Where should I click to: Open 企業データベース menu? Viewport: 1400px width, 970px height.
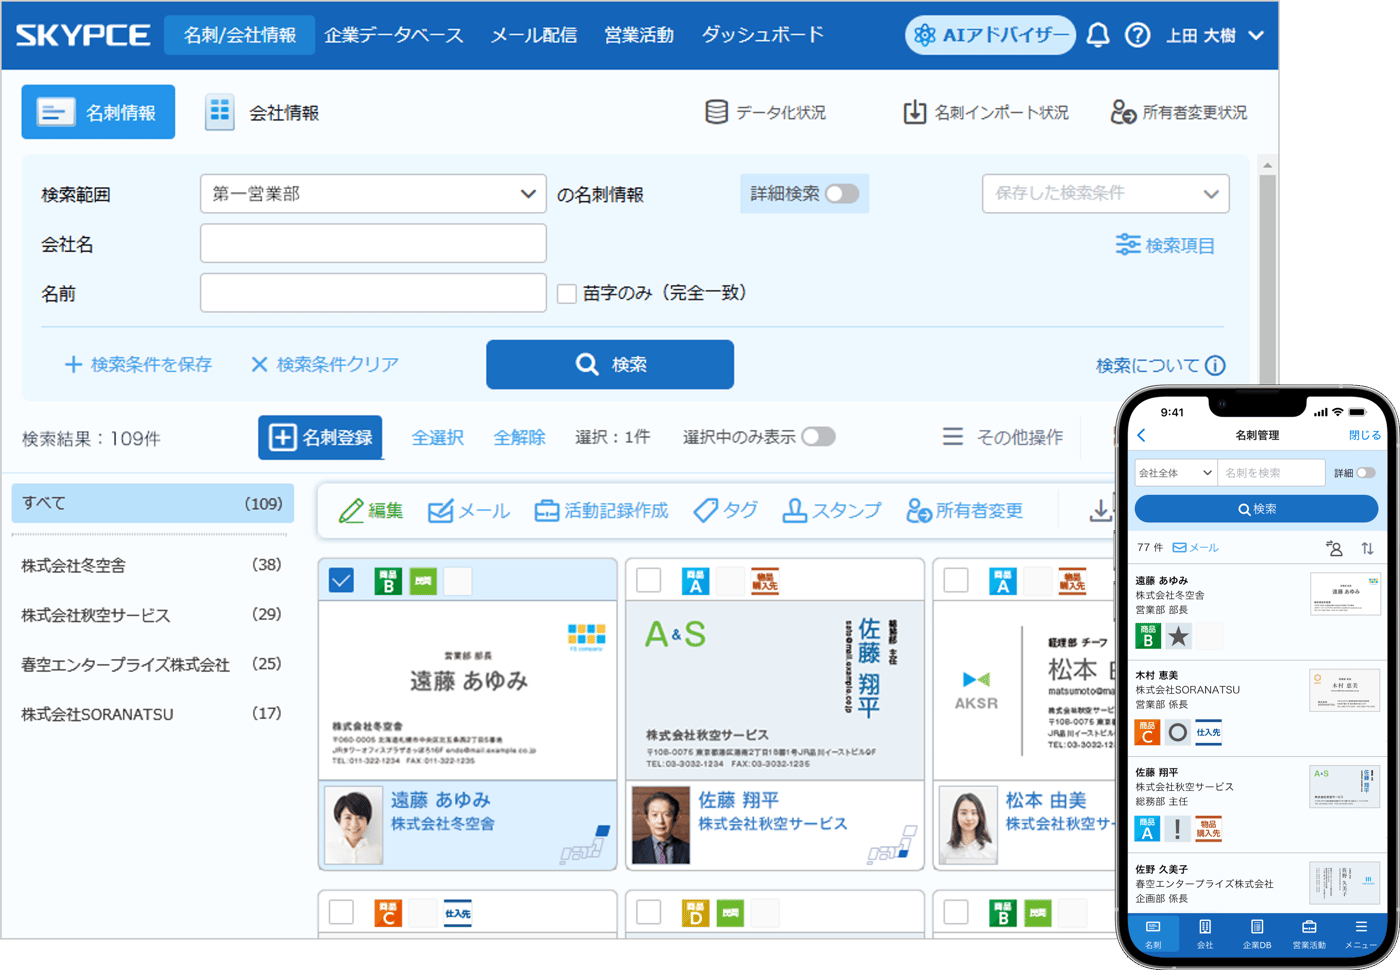point(394,35)
